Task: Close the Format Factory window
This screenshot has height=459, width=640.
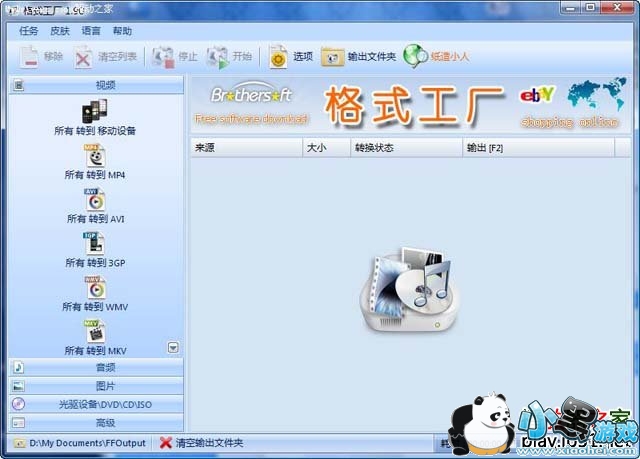Action: 617,7
